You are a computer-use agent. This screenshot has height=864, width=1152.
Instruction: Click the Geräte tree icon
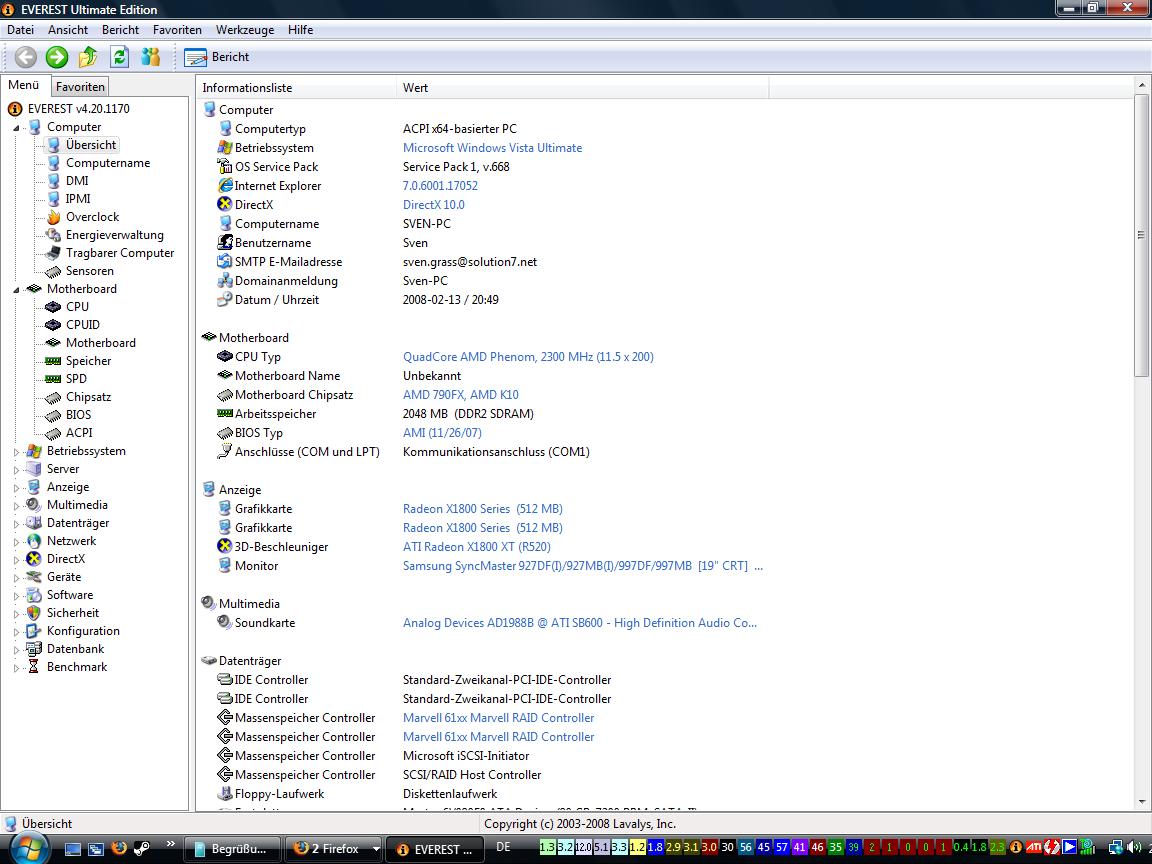(34, 577)
